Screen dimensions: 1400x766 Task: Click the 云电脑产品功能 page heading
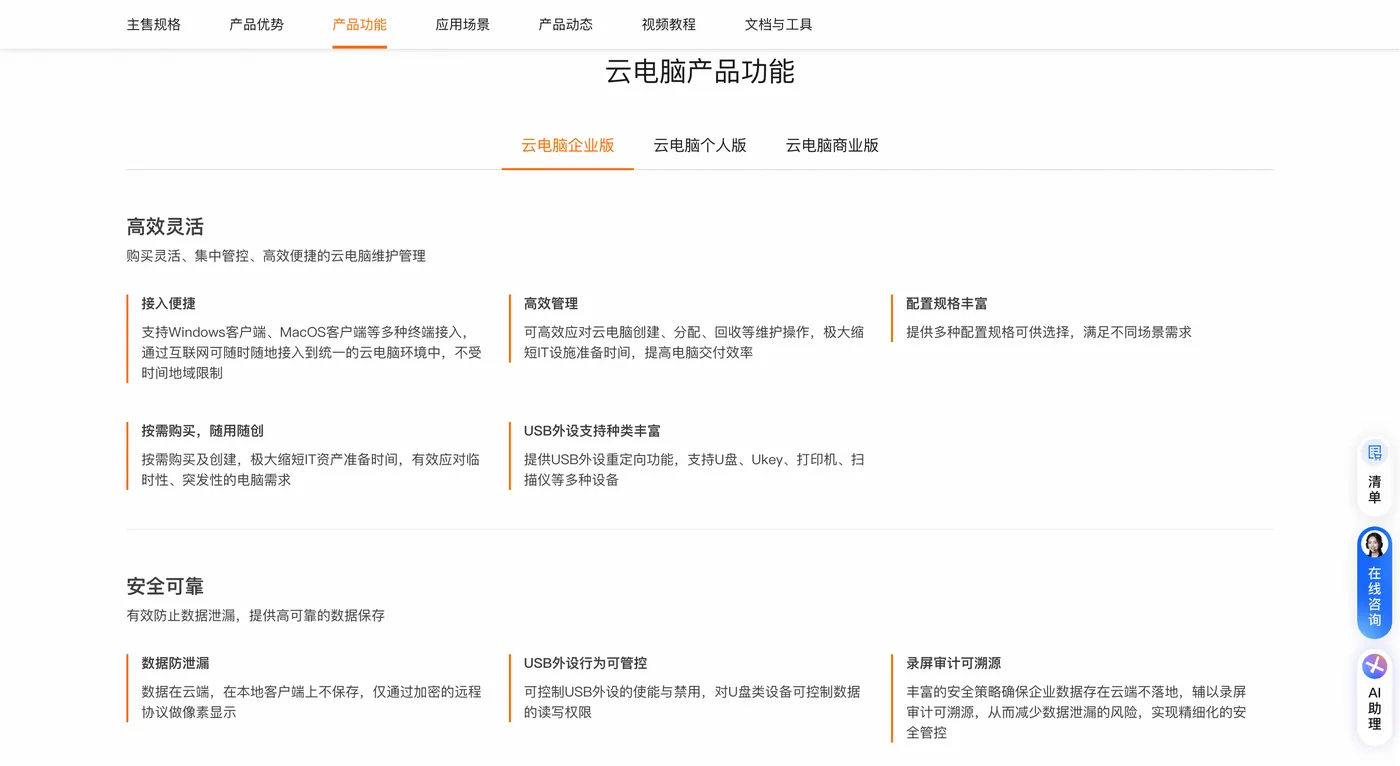coord(700,71)
